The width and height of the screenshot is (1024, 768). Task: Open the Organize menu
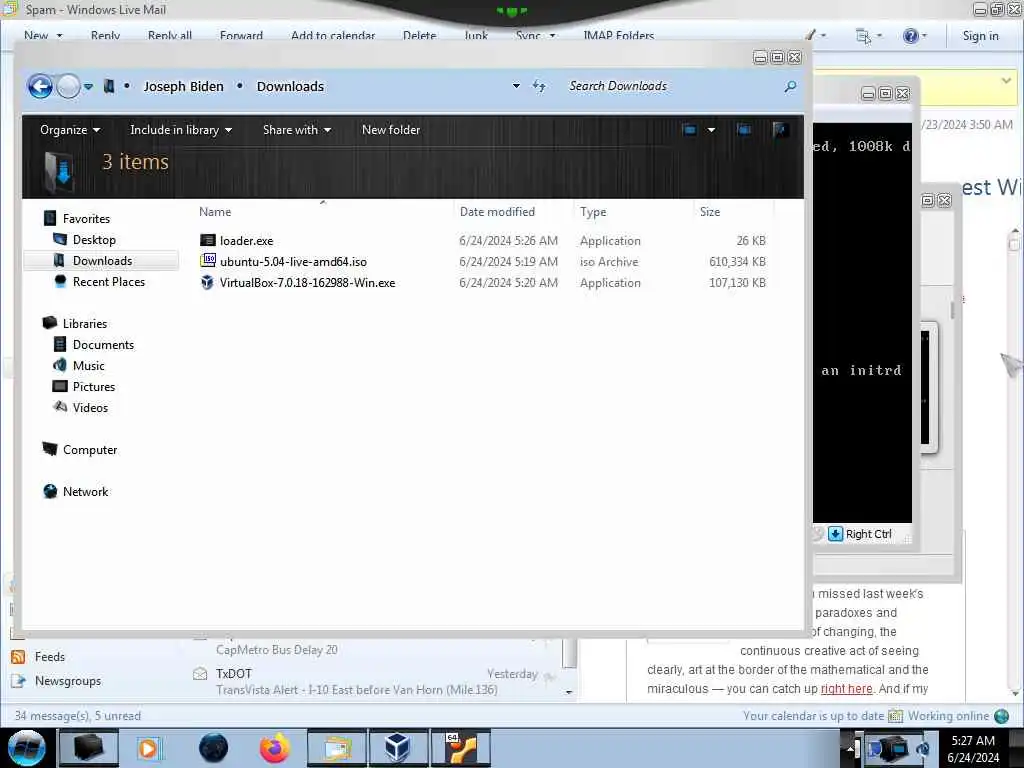(70, 130)
